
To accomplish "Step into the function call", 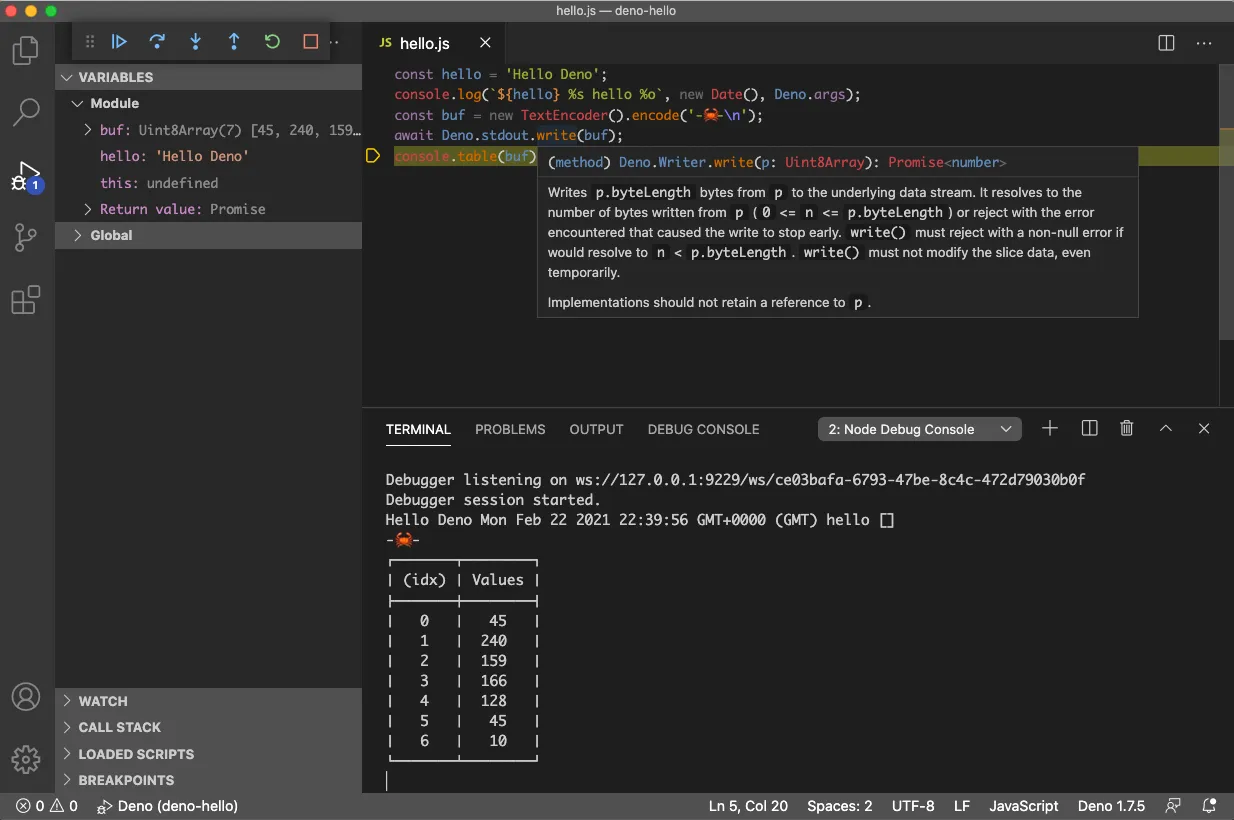I will (x=195, y=42).
